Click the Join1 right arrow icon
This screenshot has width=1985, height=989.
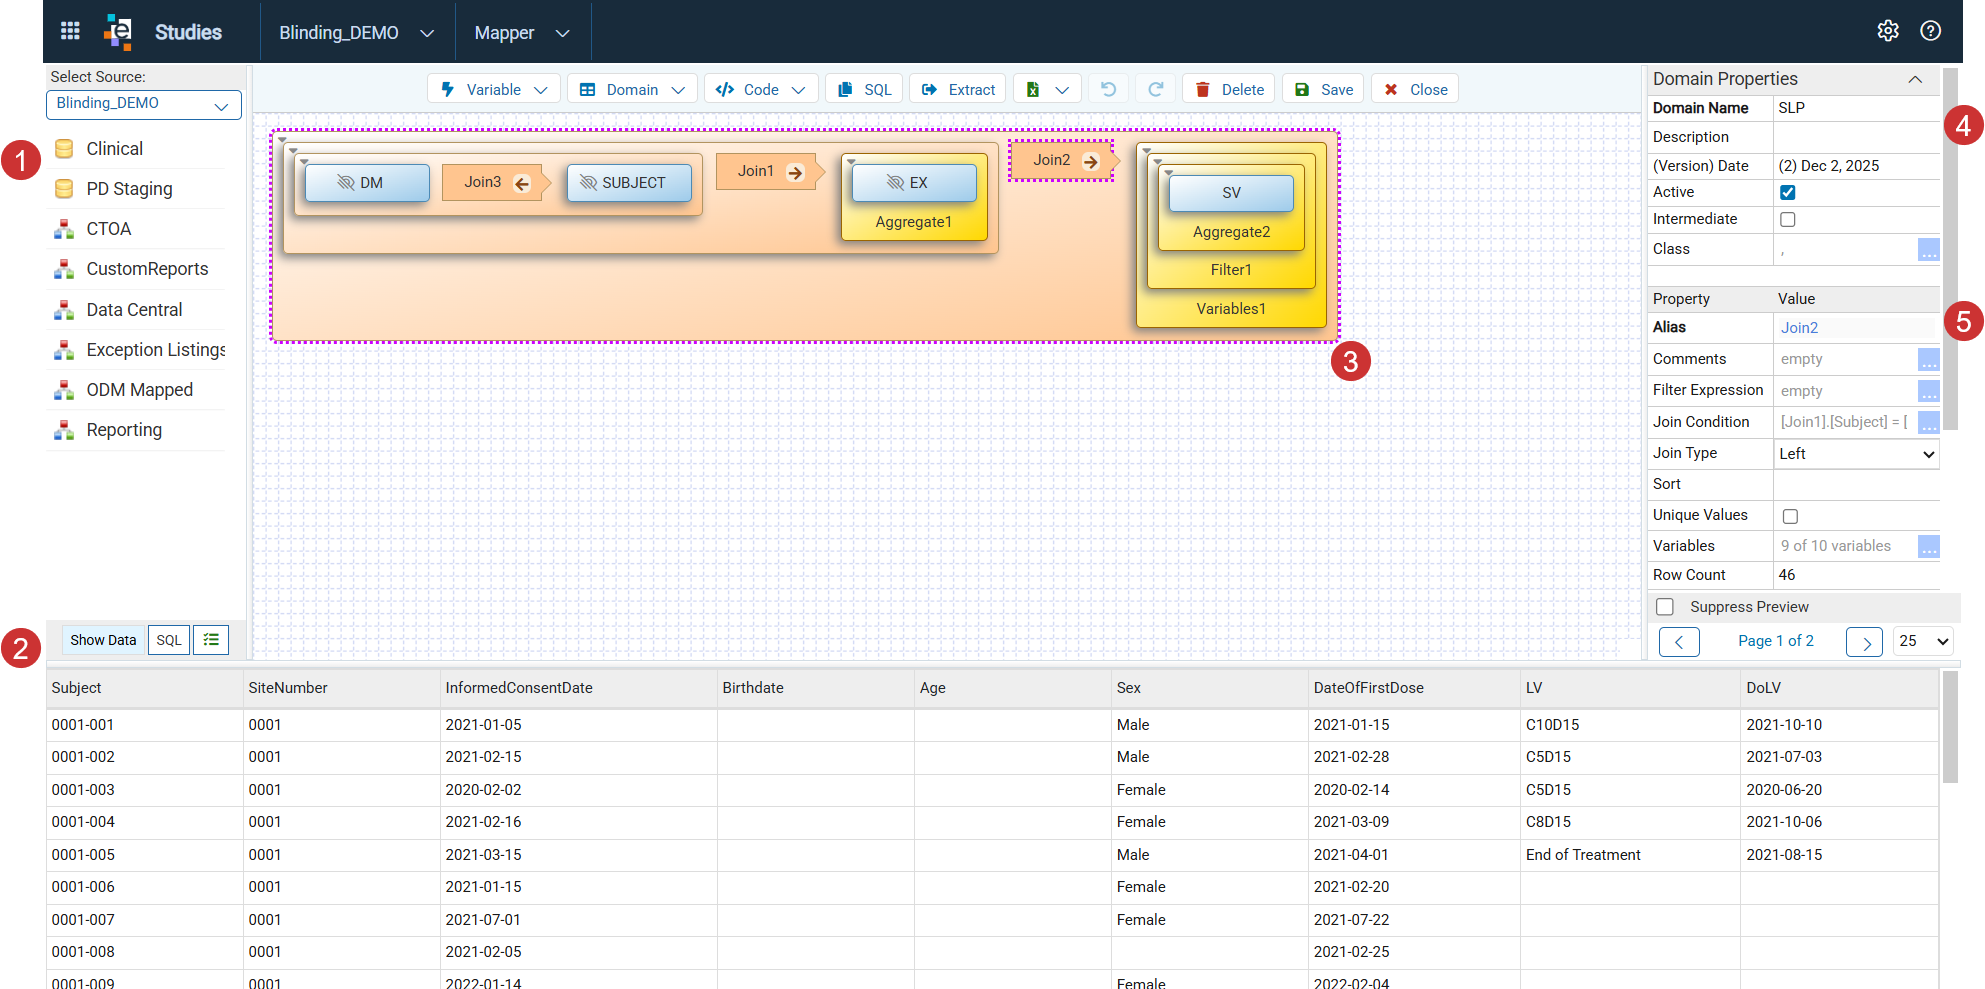point(795,172)
